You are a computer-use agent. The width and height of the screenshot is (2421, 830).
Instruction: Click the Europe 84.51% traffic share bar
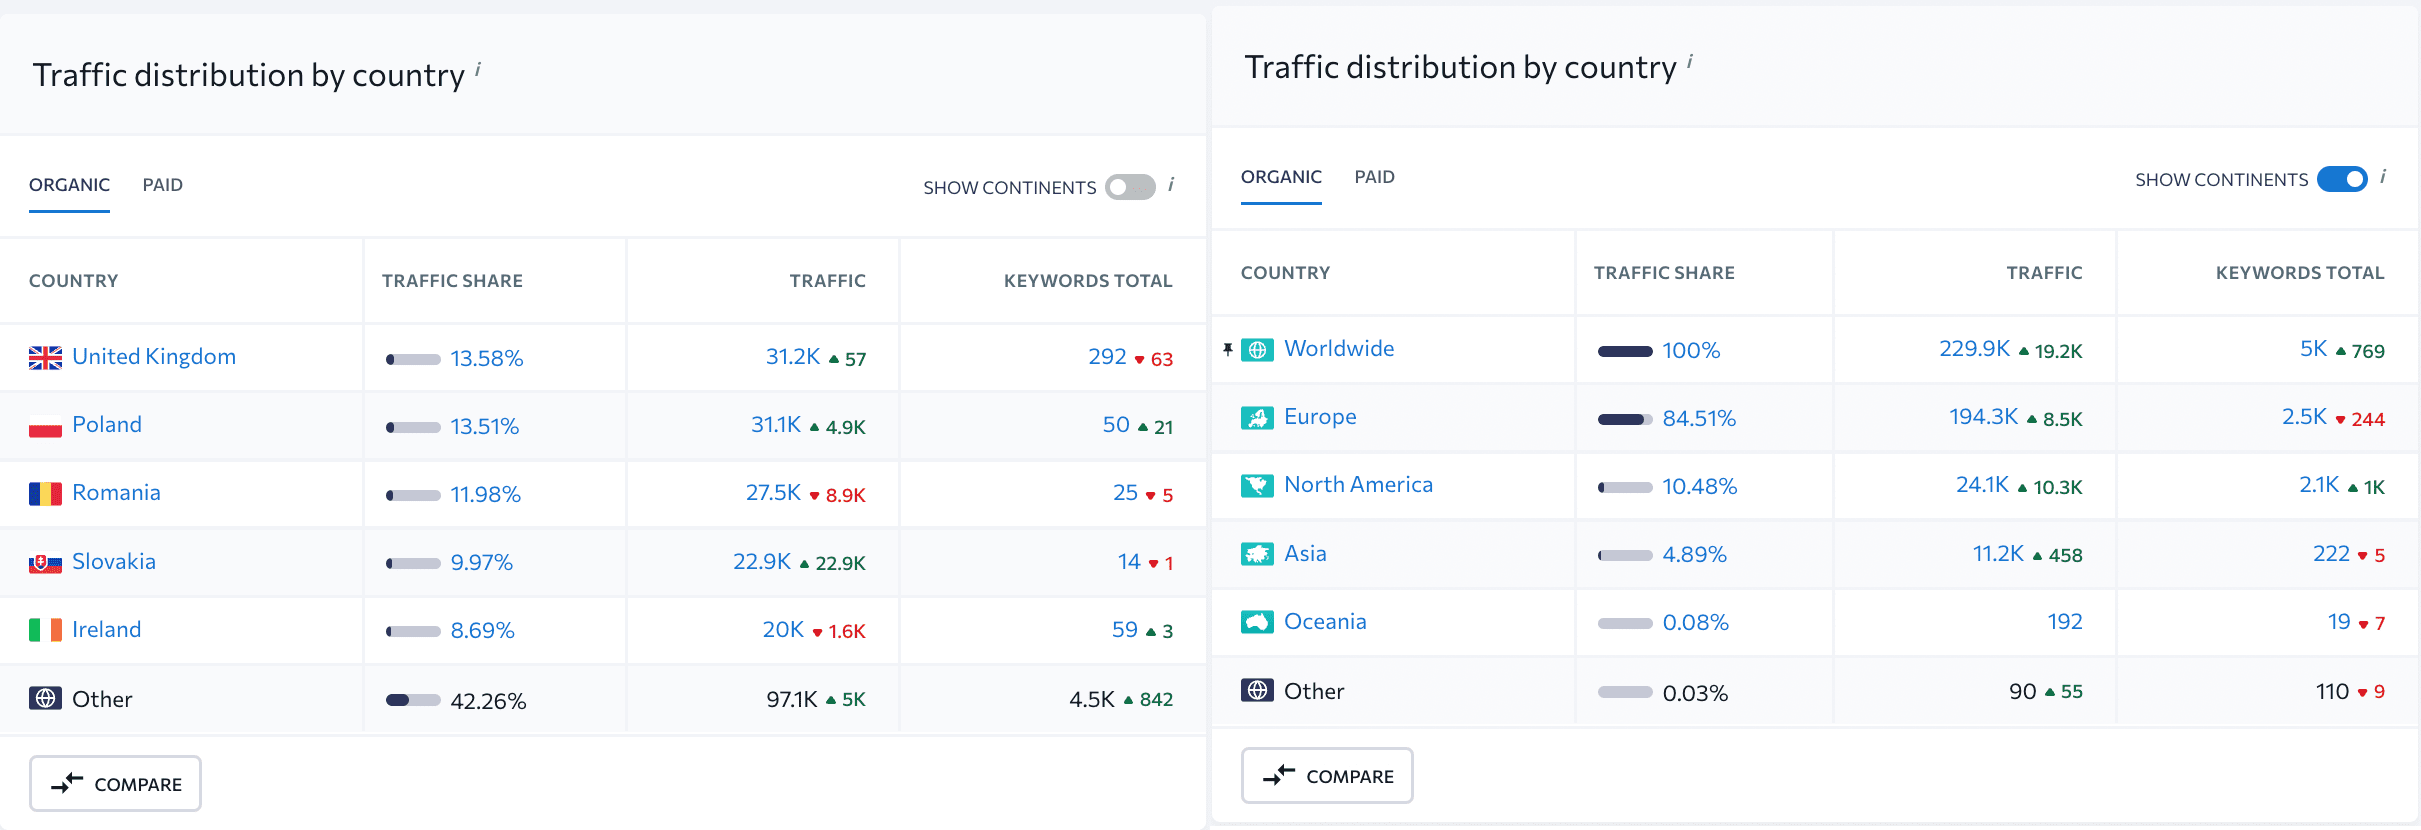[x=1625, y=419]
